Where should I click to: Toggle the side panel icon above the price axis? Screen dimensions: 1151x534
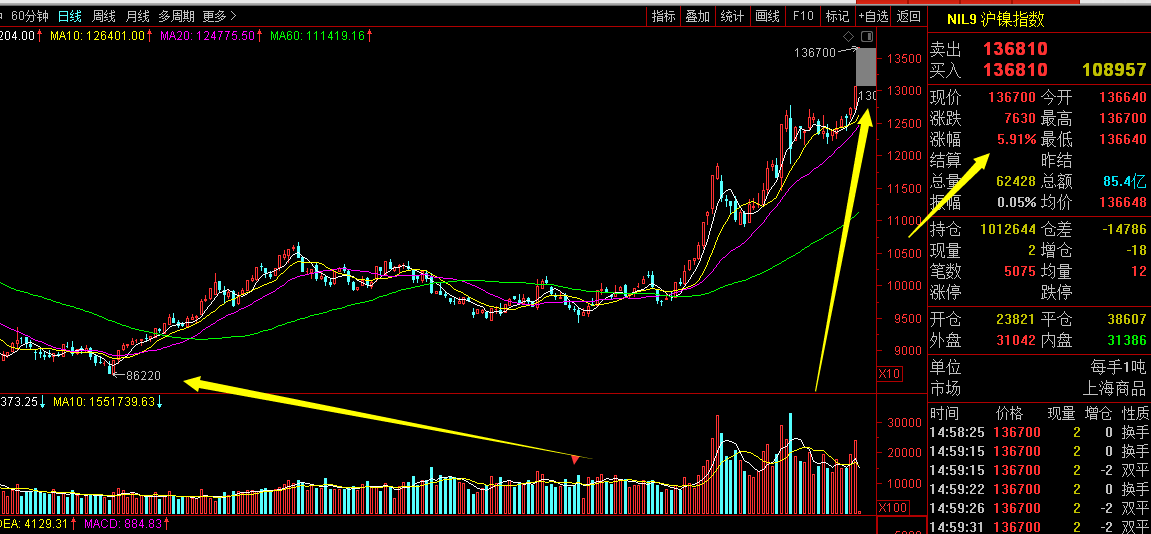(866, 36)
